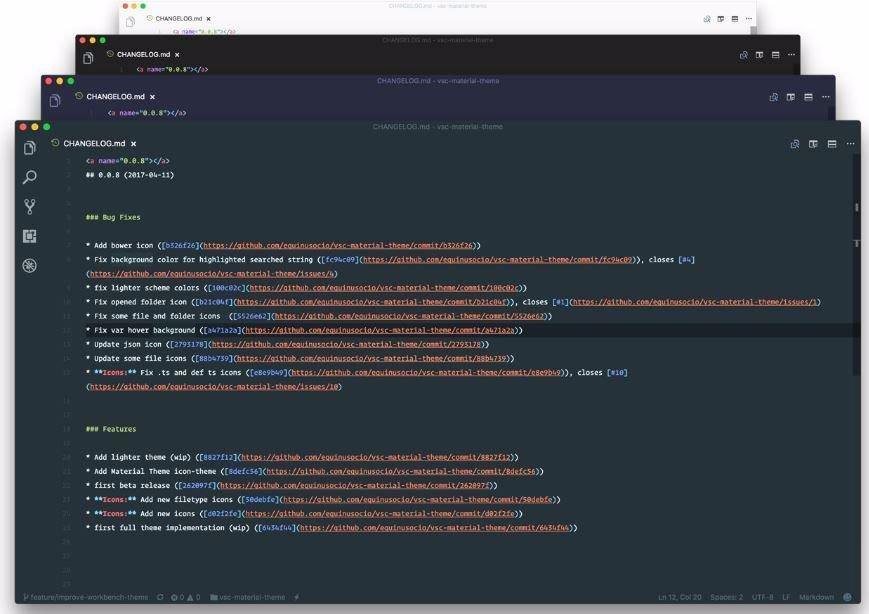Screen dimensions: 869x614
Task: Click feedback smiley in status bar
Action: pos(847,597)
